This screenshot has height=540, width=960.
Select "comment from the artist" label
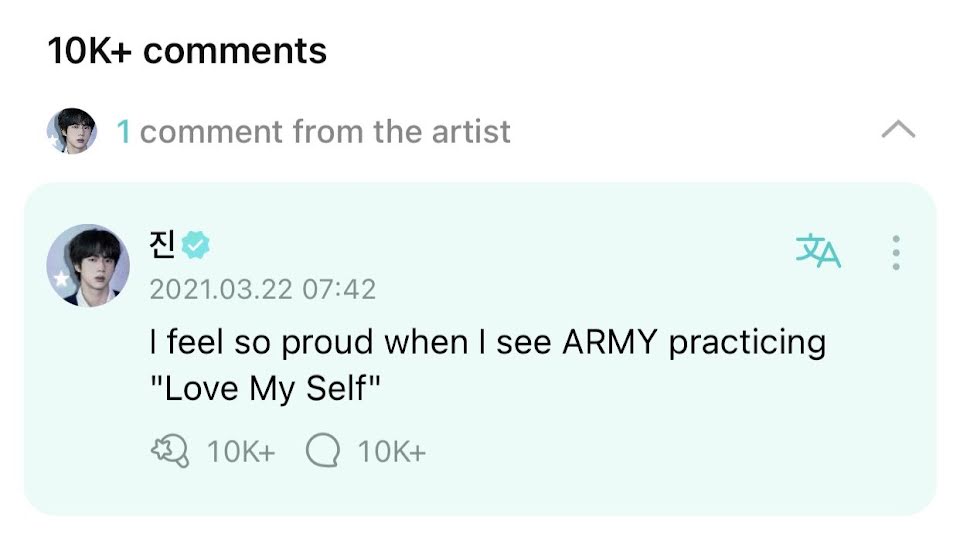pyautogui.click(x=325, y=131)
